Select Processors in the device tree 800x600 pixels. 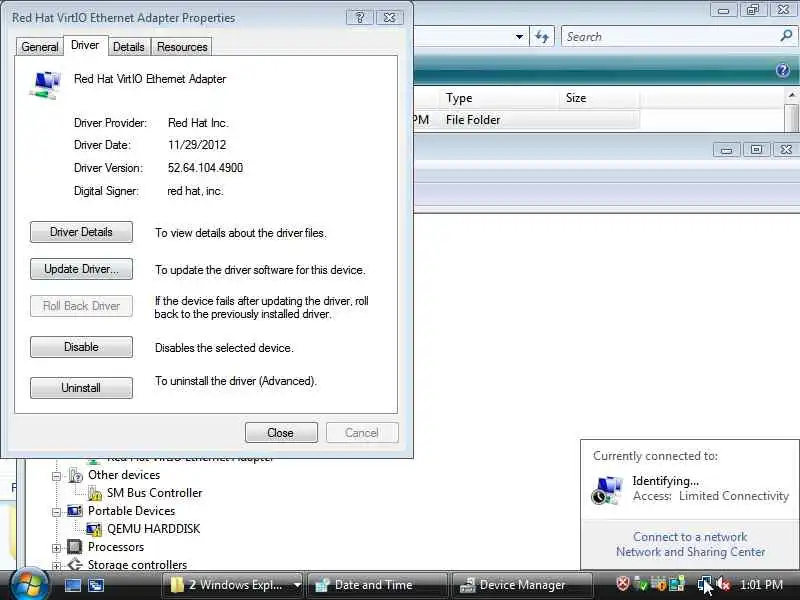(x=116, y=547)
